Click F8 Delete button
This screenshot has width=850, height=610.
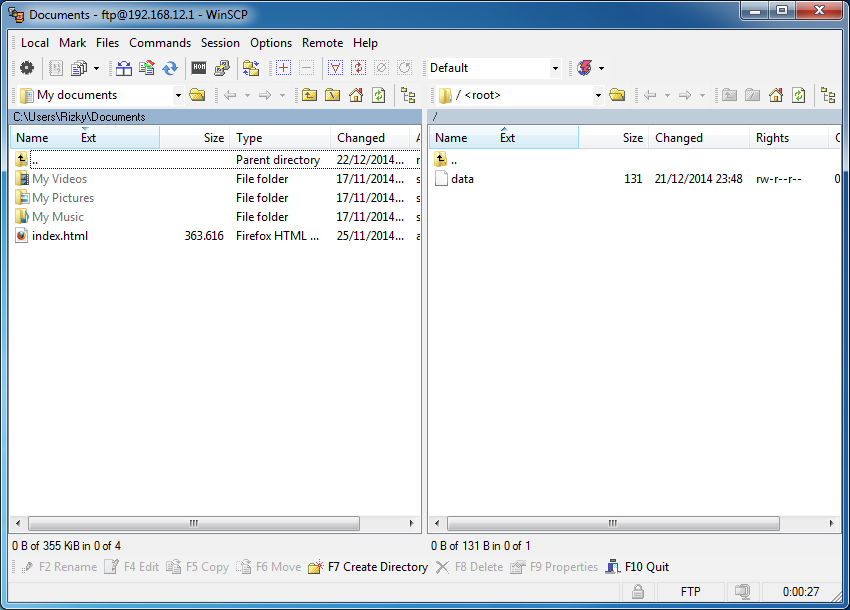click(471, 567)
